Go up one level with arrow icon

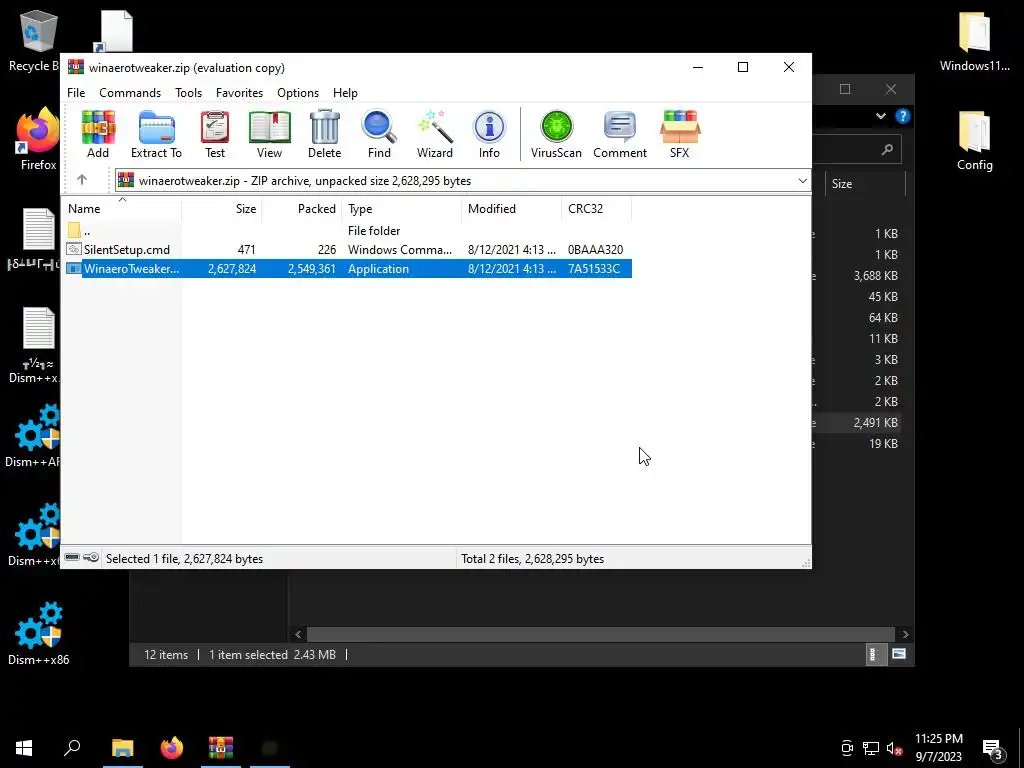(82, 180)
